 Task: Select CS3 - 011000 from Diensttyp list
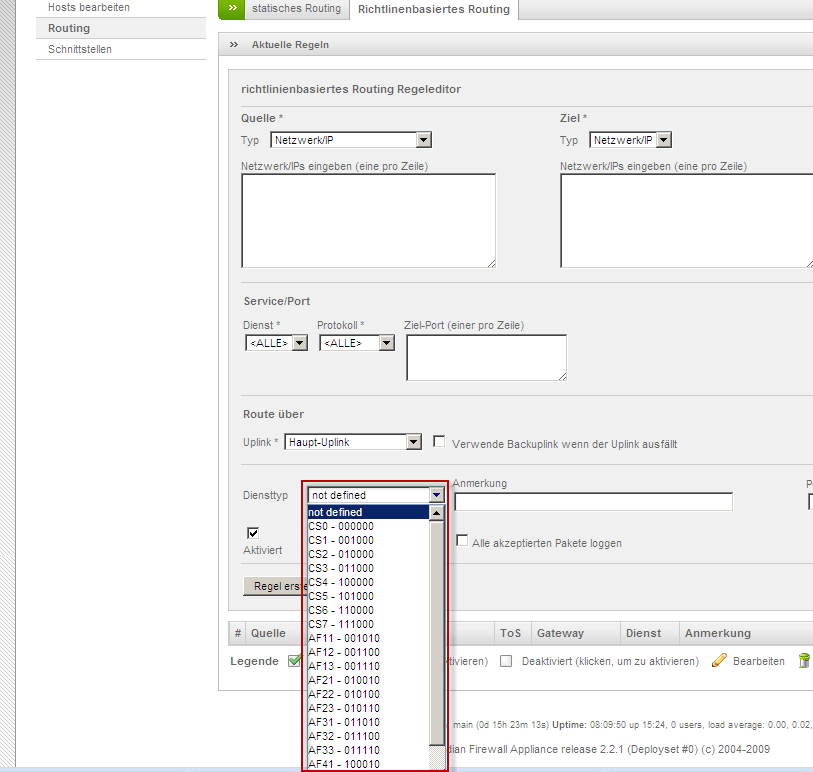[341, 568]
